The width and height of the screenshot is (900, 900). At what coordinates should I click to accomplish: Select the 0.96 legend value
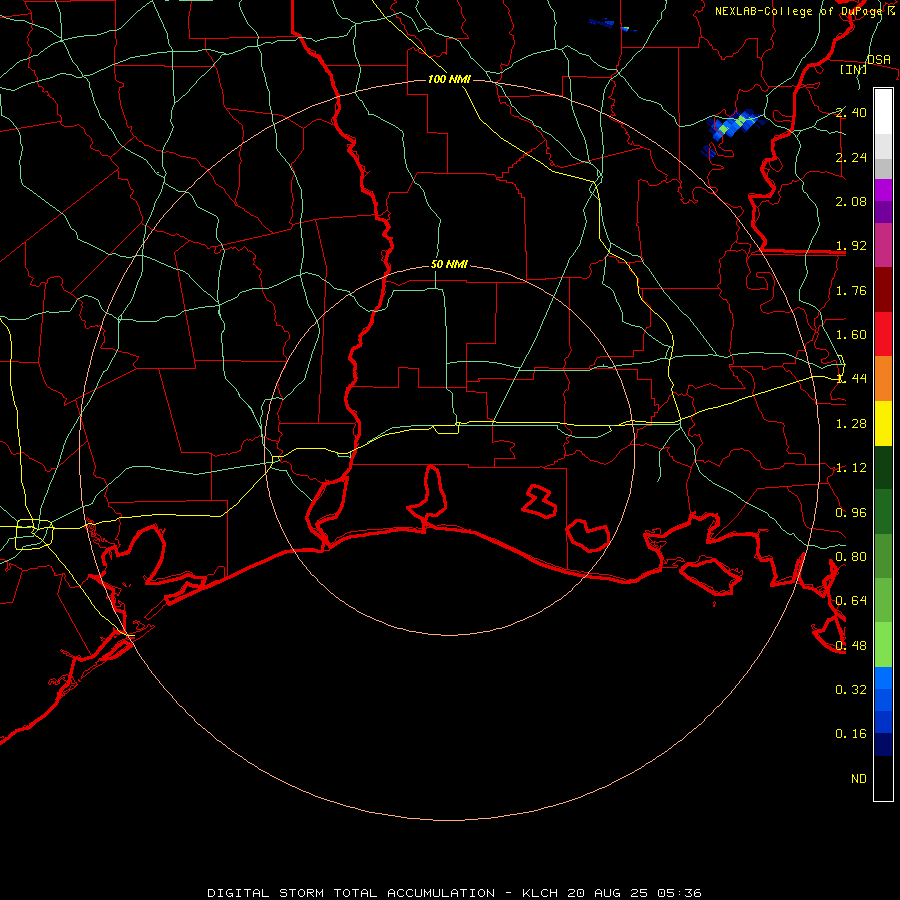pyautogui.click(x=851, y=513)
